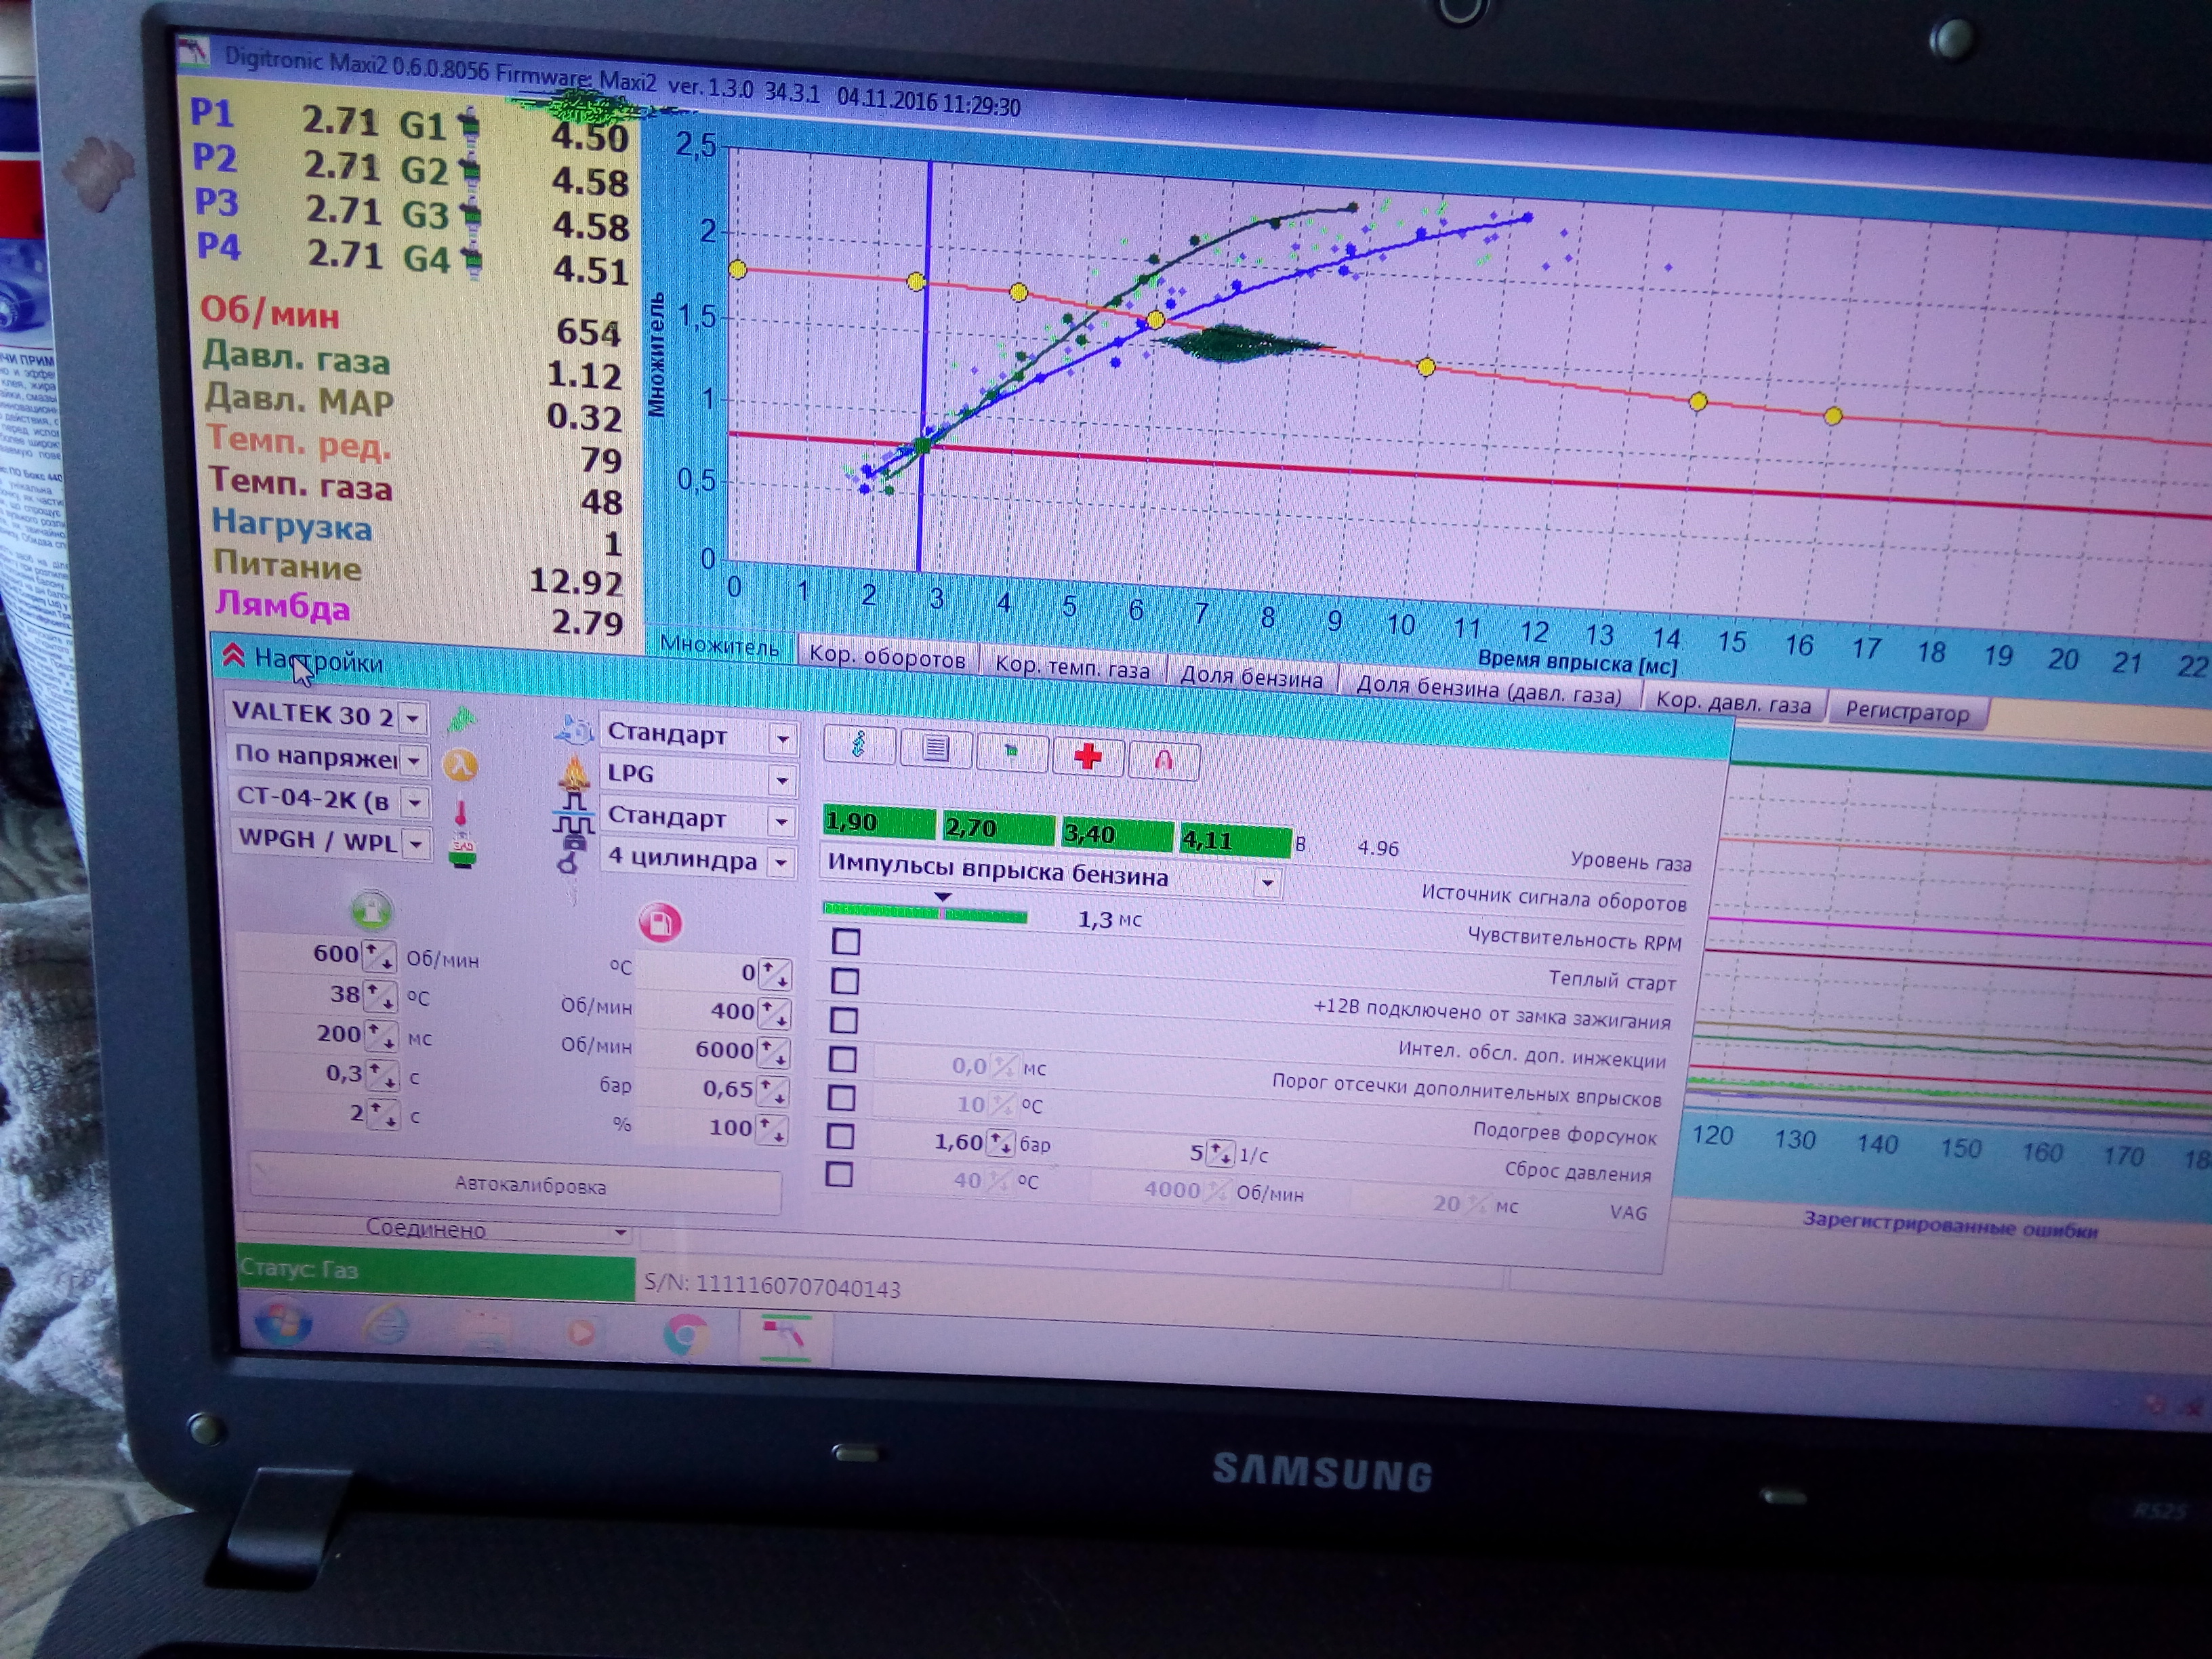
Task: Click the Digitronic app taskbar icon
Action: pos(786,1338)
